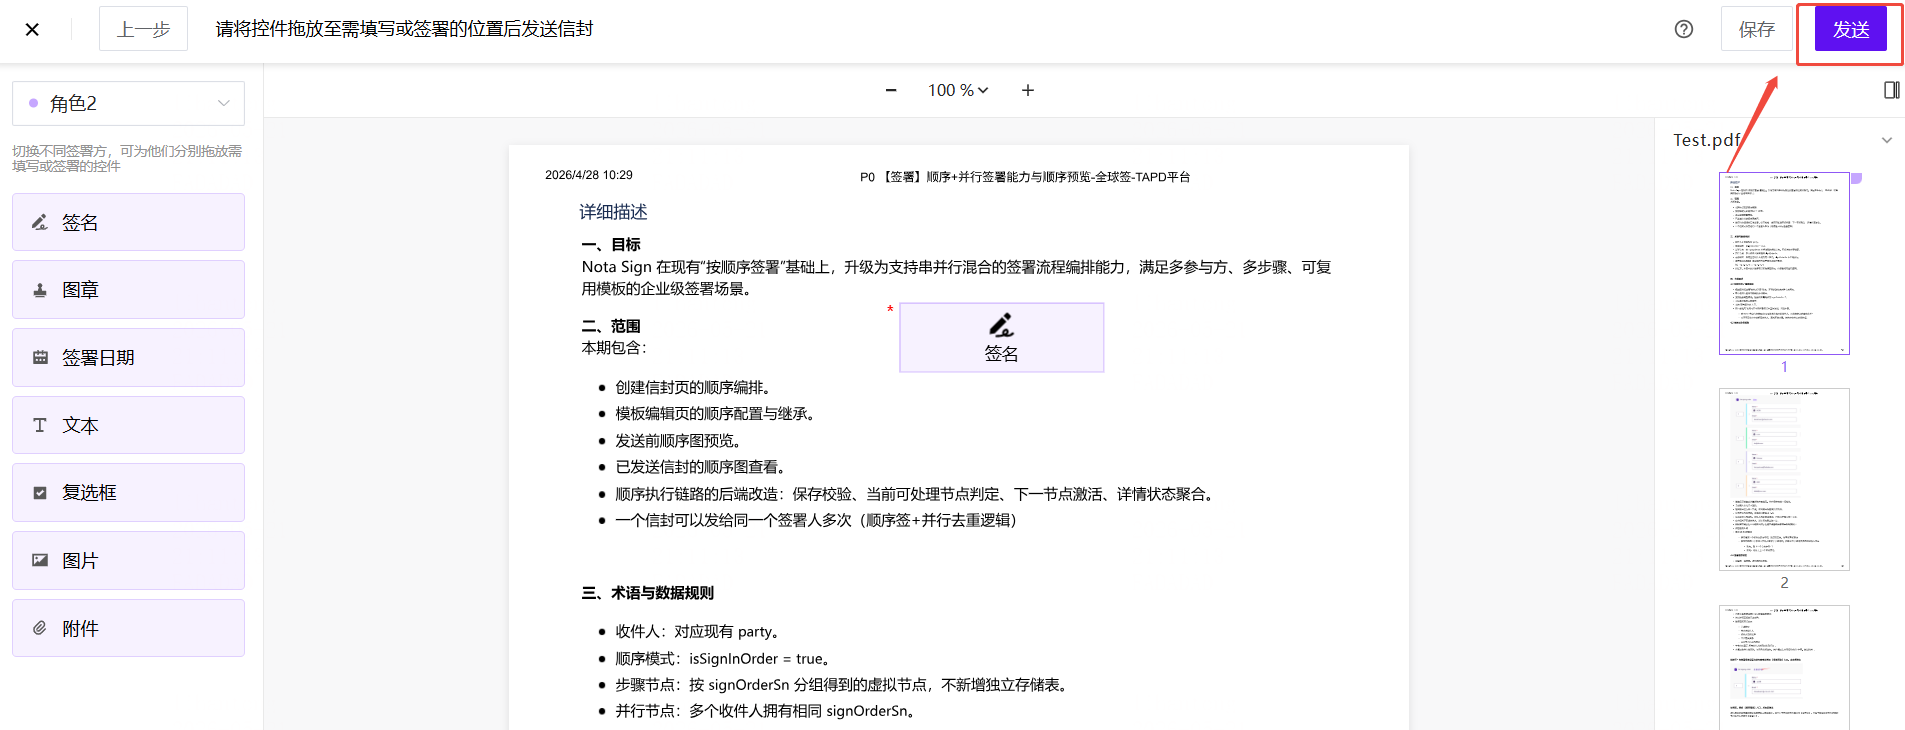Close the envelope editor with the X icon
The height and width of the screenshot is (730, 1905).
pos(32,30)
